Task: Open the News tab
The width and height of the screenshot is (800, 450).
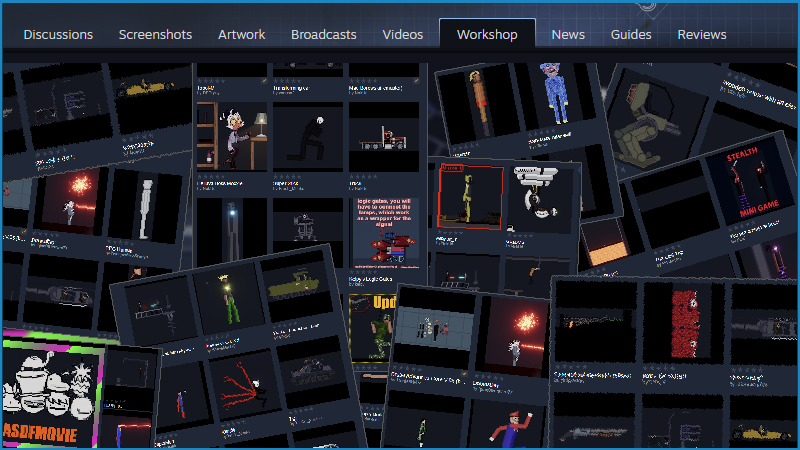Action: click(x=568, y=35)
